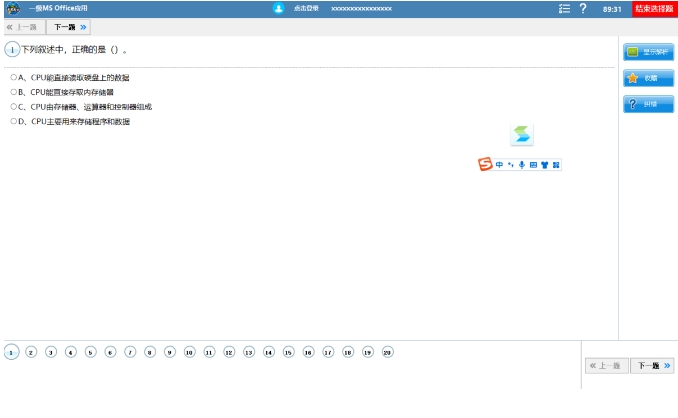Click the user avatar icon
The image size is (678, 418).
(x=278, y=8)
